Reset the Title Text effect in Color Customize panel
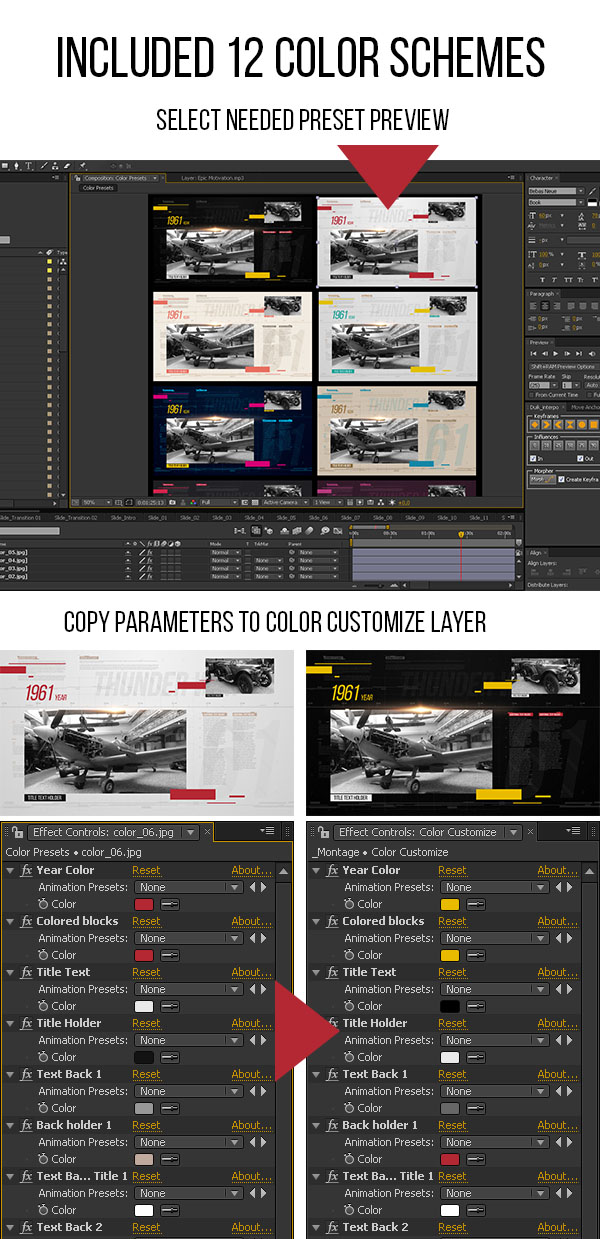Image resolution: width=600 pixels, height=1239 pixels. (x=452, y=972)
